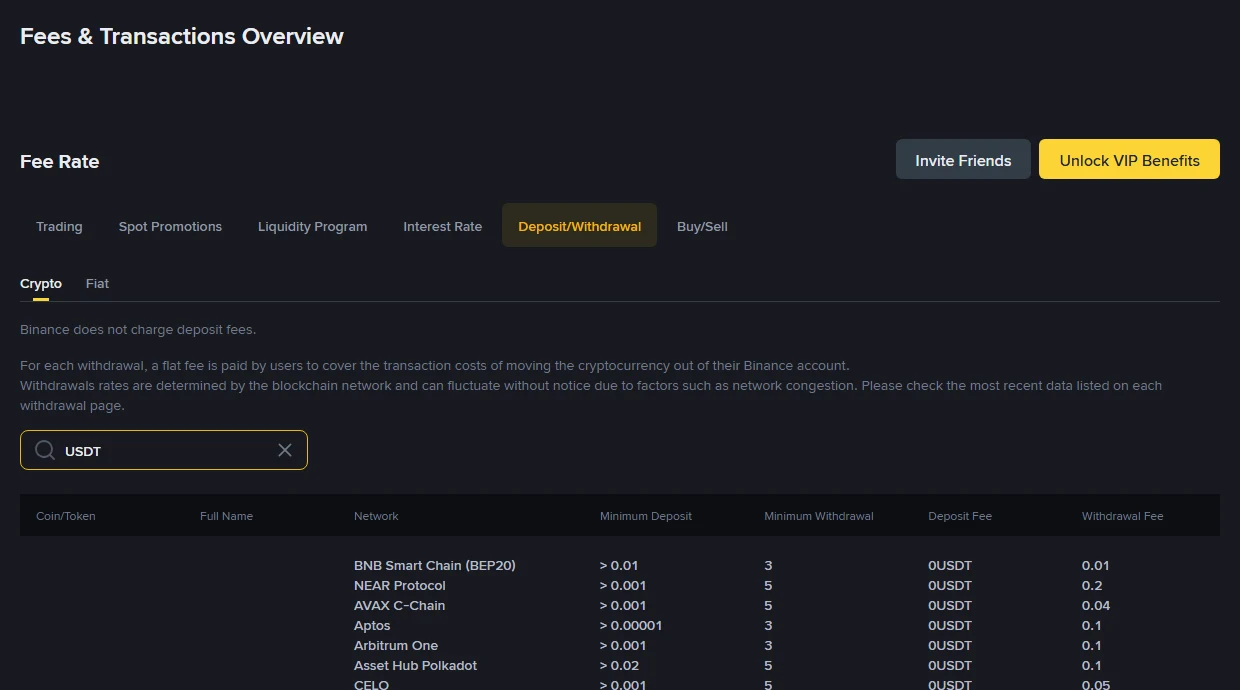Go to the Buy/Sell tab

[x=702, y=226]
